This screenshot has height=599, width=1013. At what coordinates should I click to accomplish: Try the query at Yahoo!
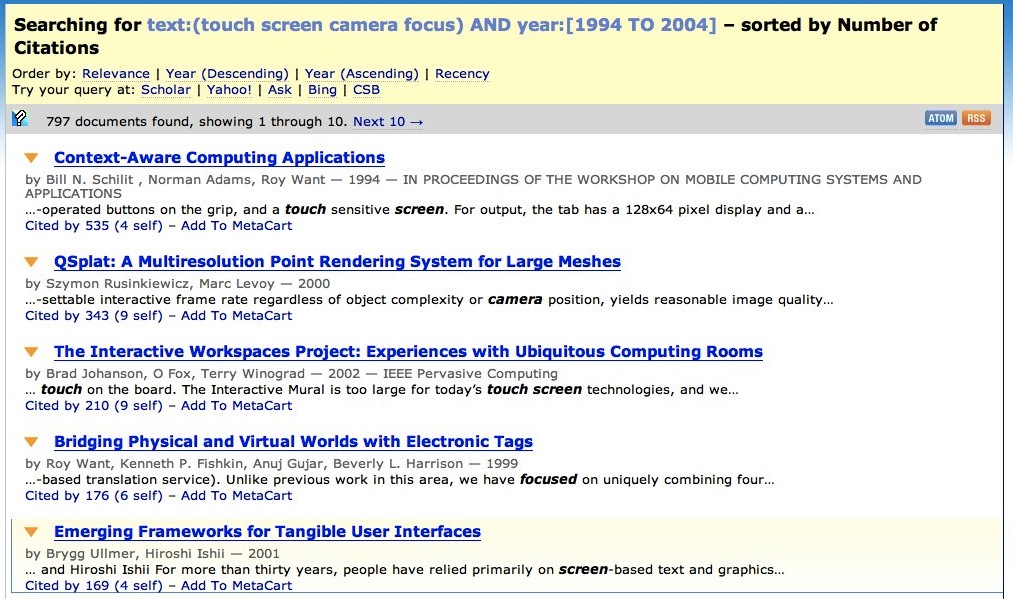(229, 90)
